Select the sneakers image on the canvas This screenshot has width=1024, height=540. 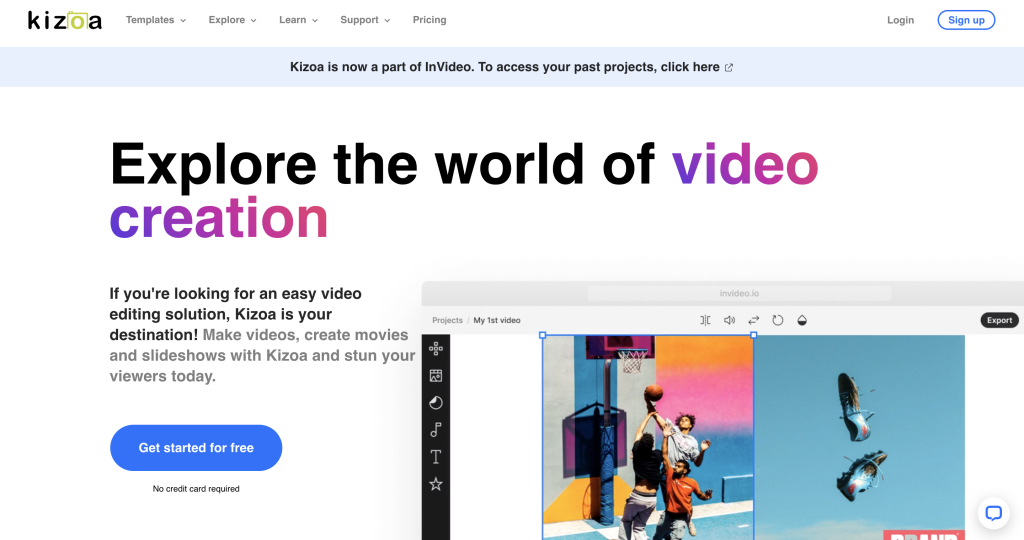[859, 437]
